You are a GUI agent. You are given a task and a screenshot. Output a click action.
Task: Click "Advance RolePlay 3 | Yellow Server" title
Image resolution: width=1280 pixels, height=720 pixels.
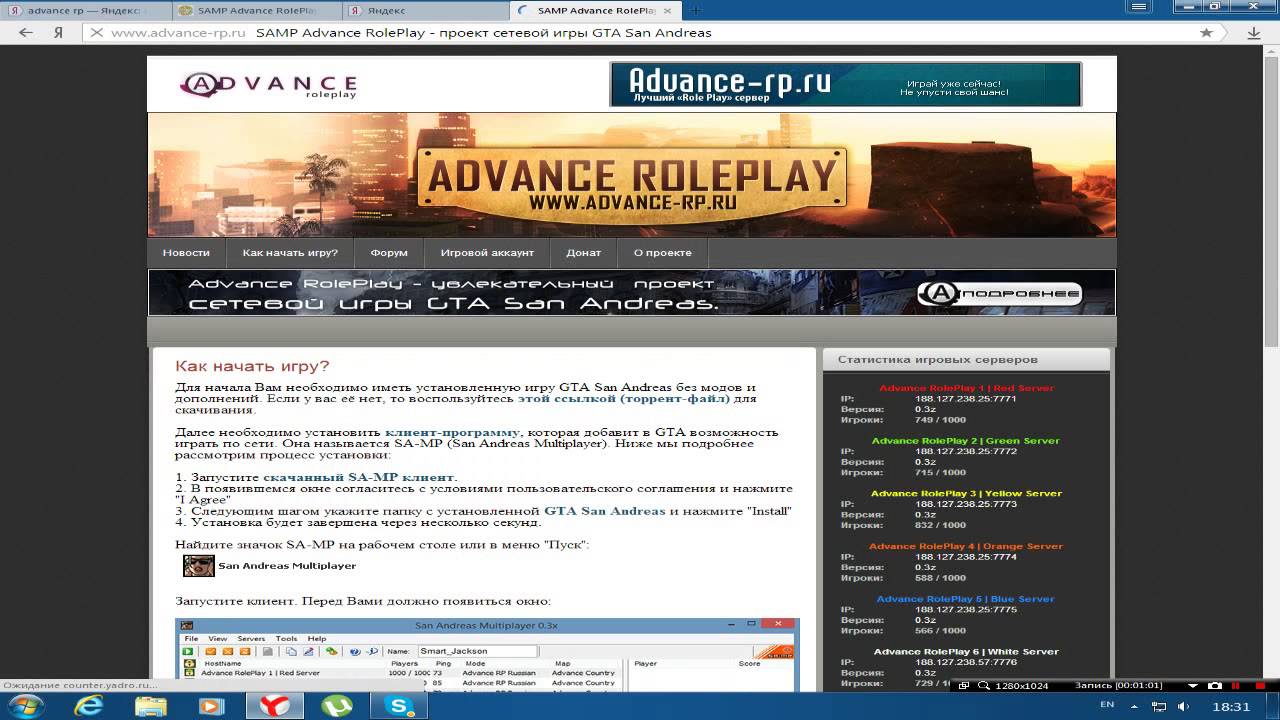pos(966,494)
